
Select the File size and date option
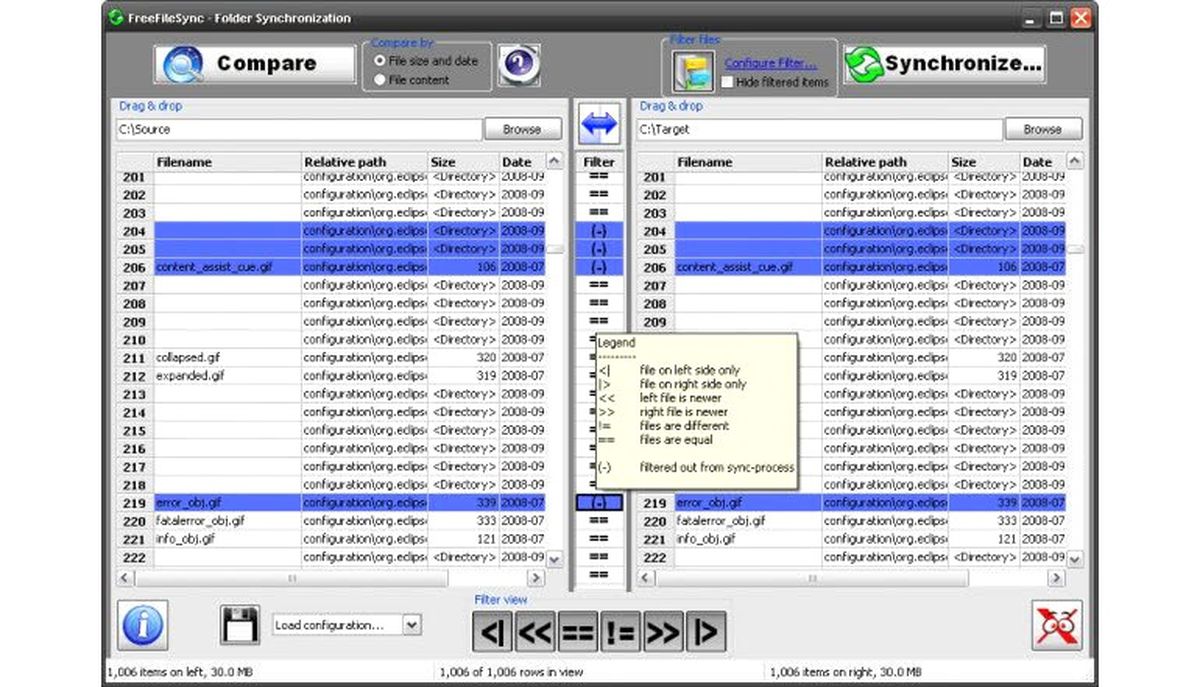[426, 61]
